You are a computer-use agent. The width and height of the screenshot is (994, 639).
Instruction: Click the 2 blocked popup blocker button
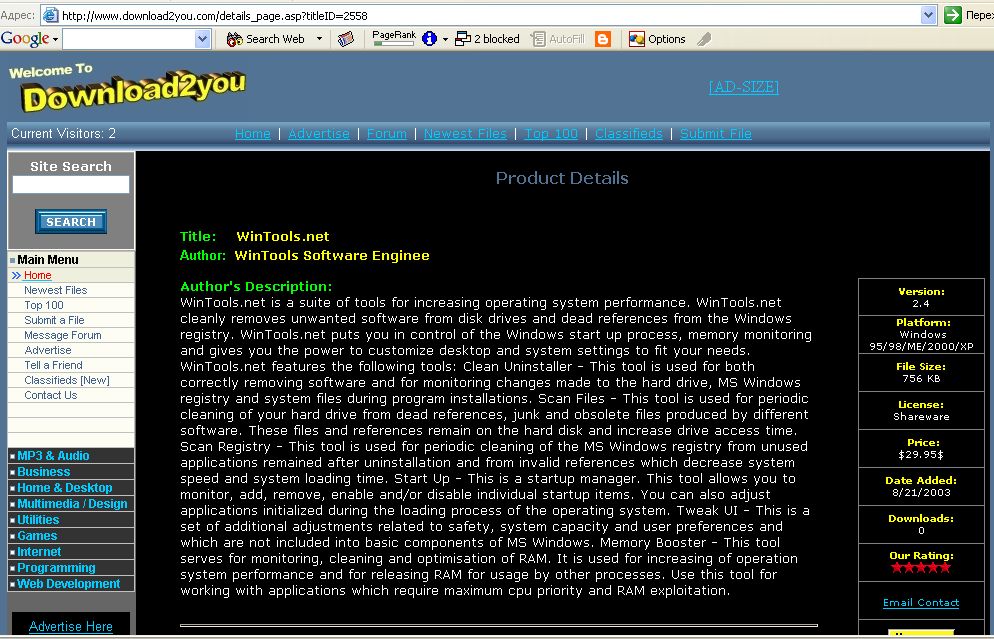click(x=487, y=39)
